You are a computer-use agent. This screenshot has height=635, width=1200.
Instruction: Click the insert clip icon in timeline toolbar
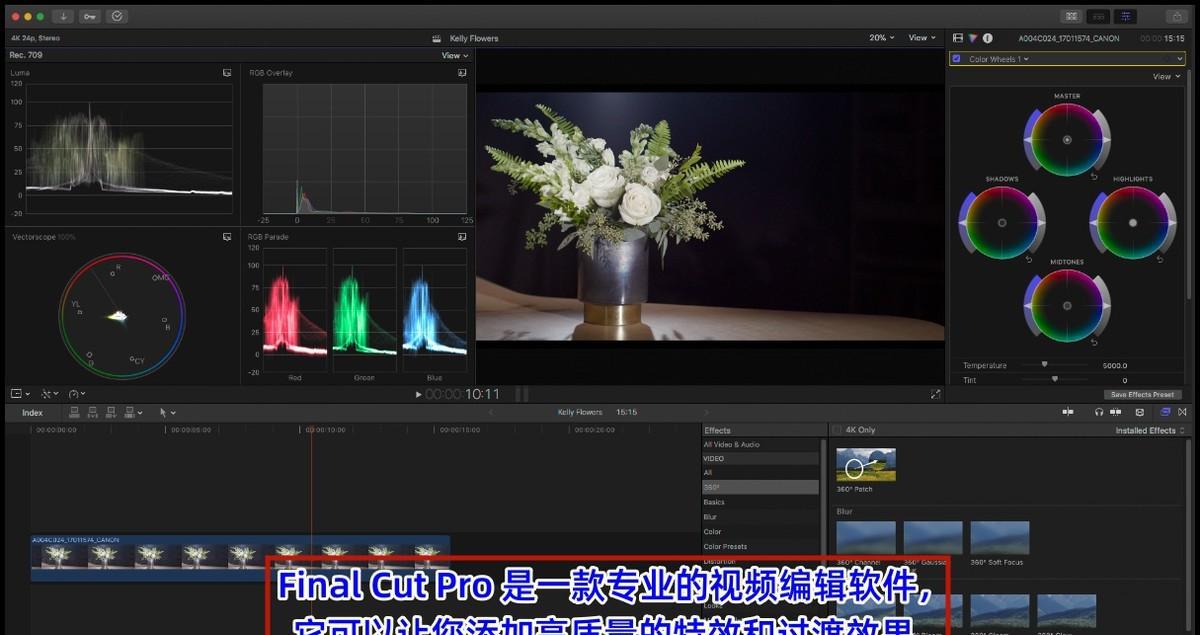pyautogui.click(x=91, y=412)
